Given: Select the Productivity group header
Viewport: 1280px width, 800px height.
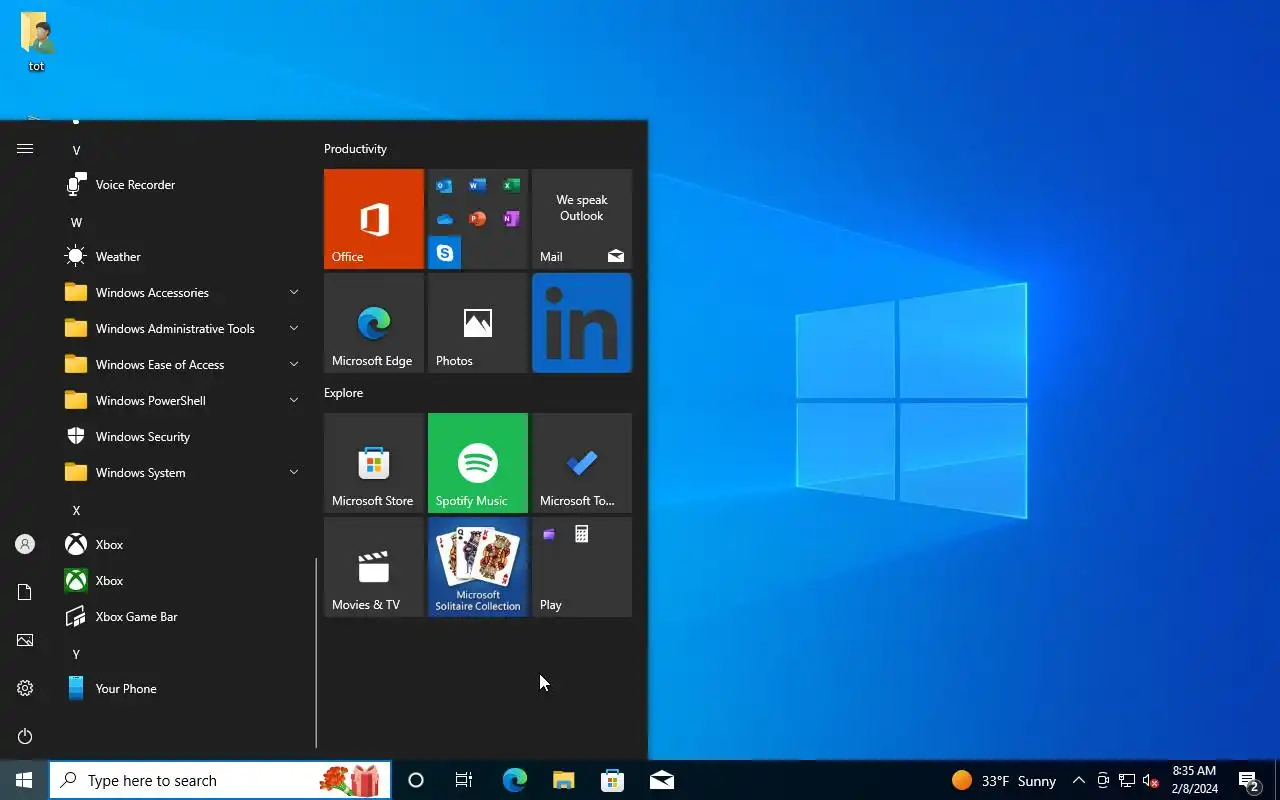Looking at the screenshot, I should click(x=355, y=149).
